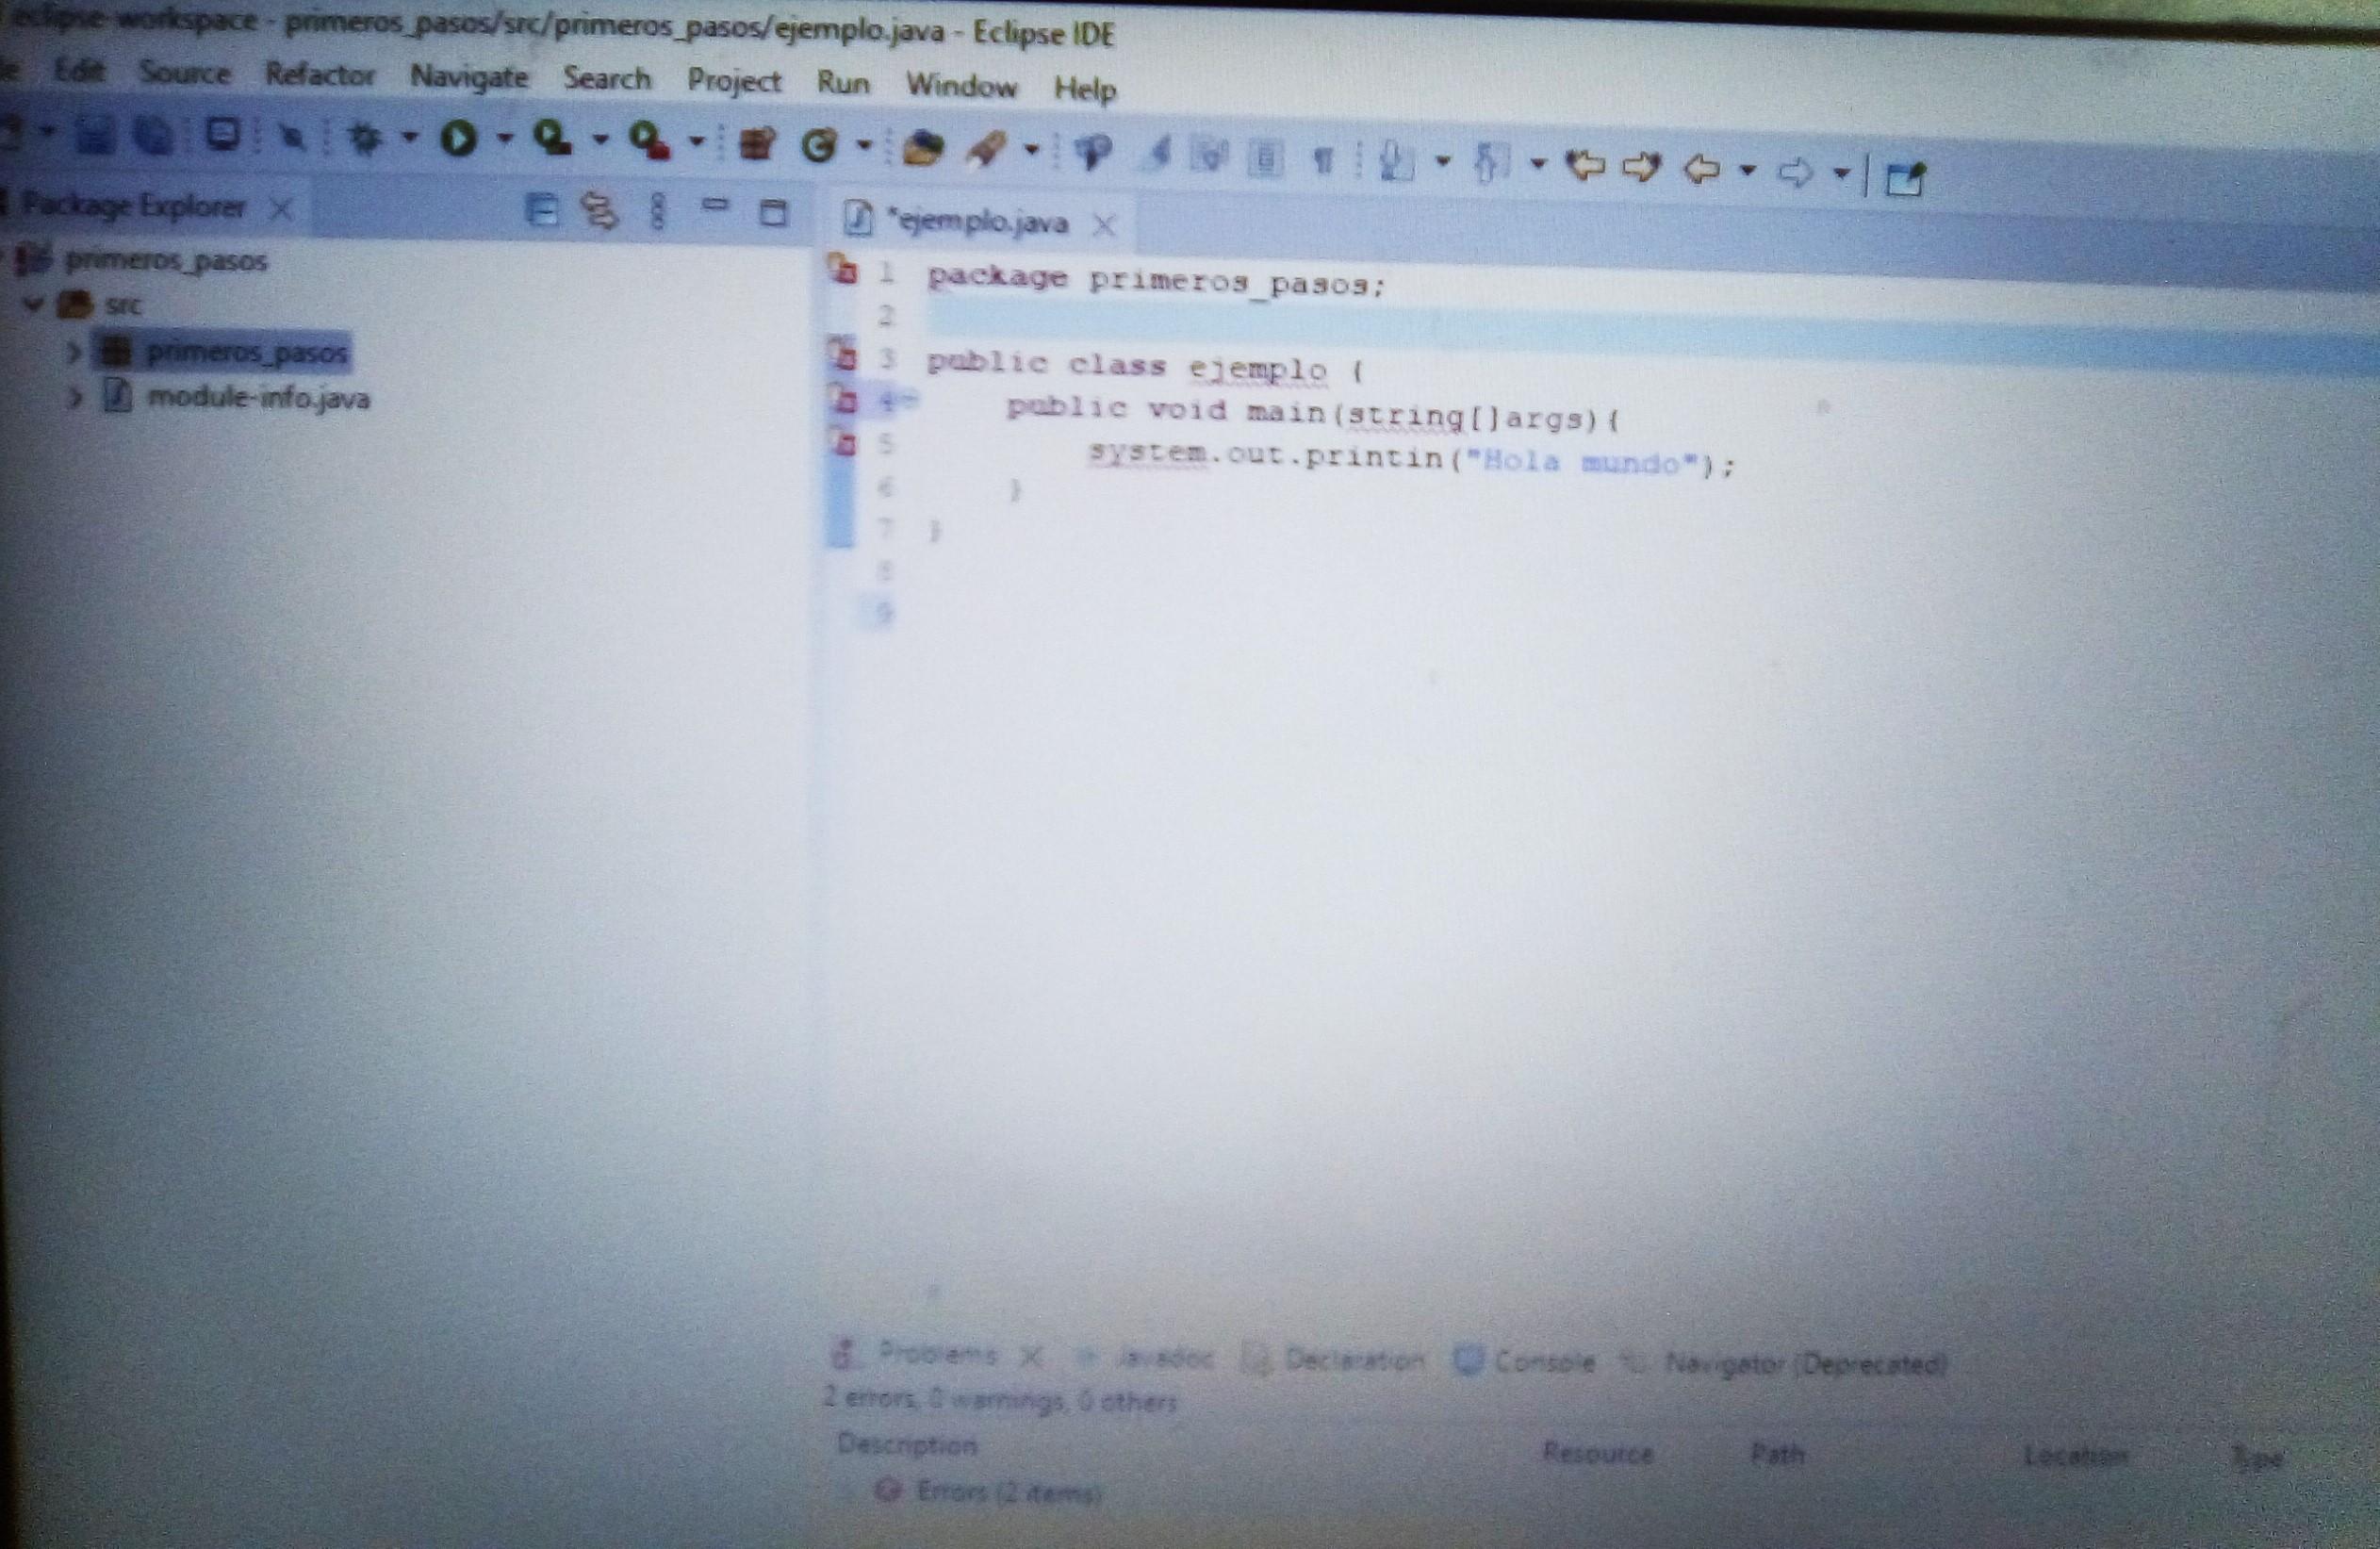Click the Coverage launch icon
This screenshot has height=1549, width=2380.
tap(552, 139)
